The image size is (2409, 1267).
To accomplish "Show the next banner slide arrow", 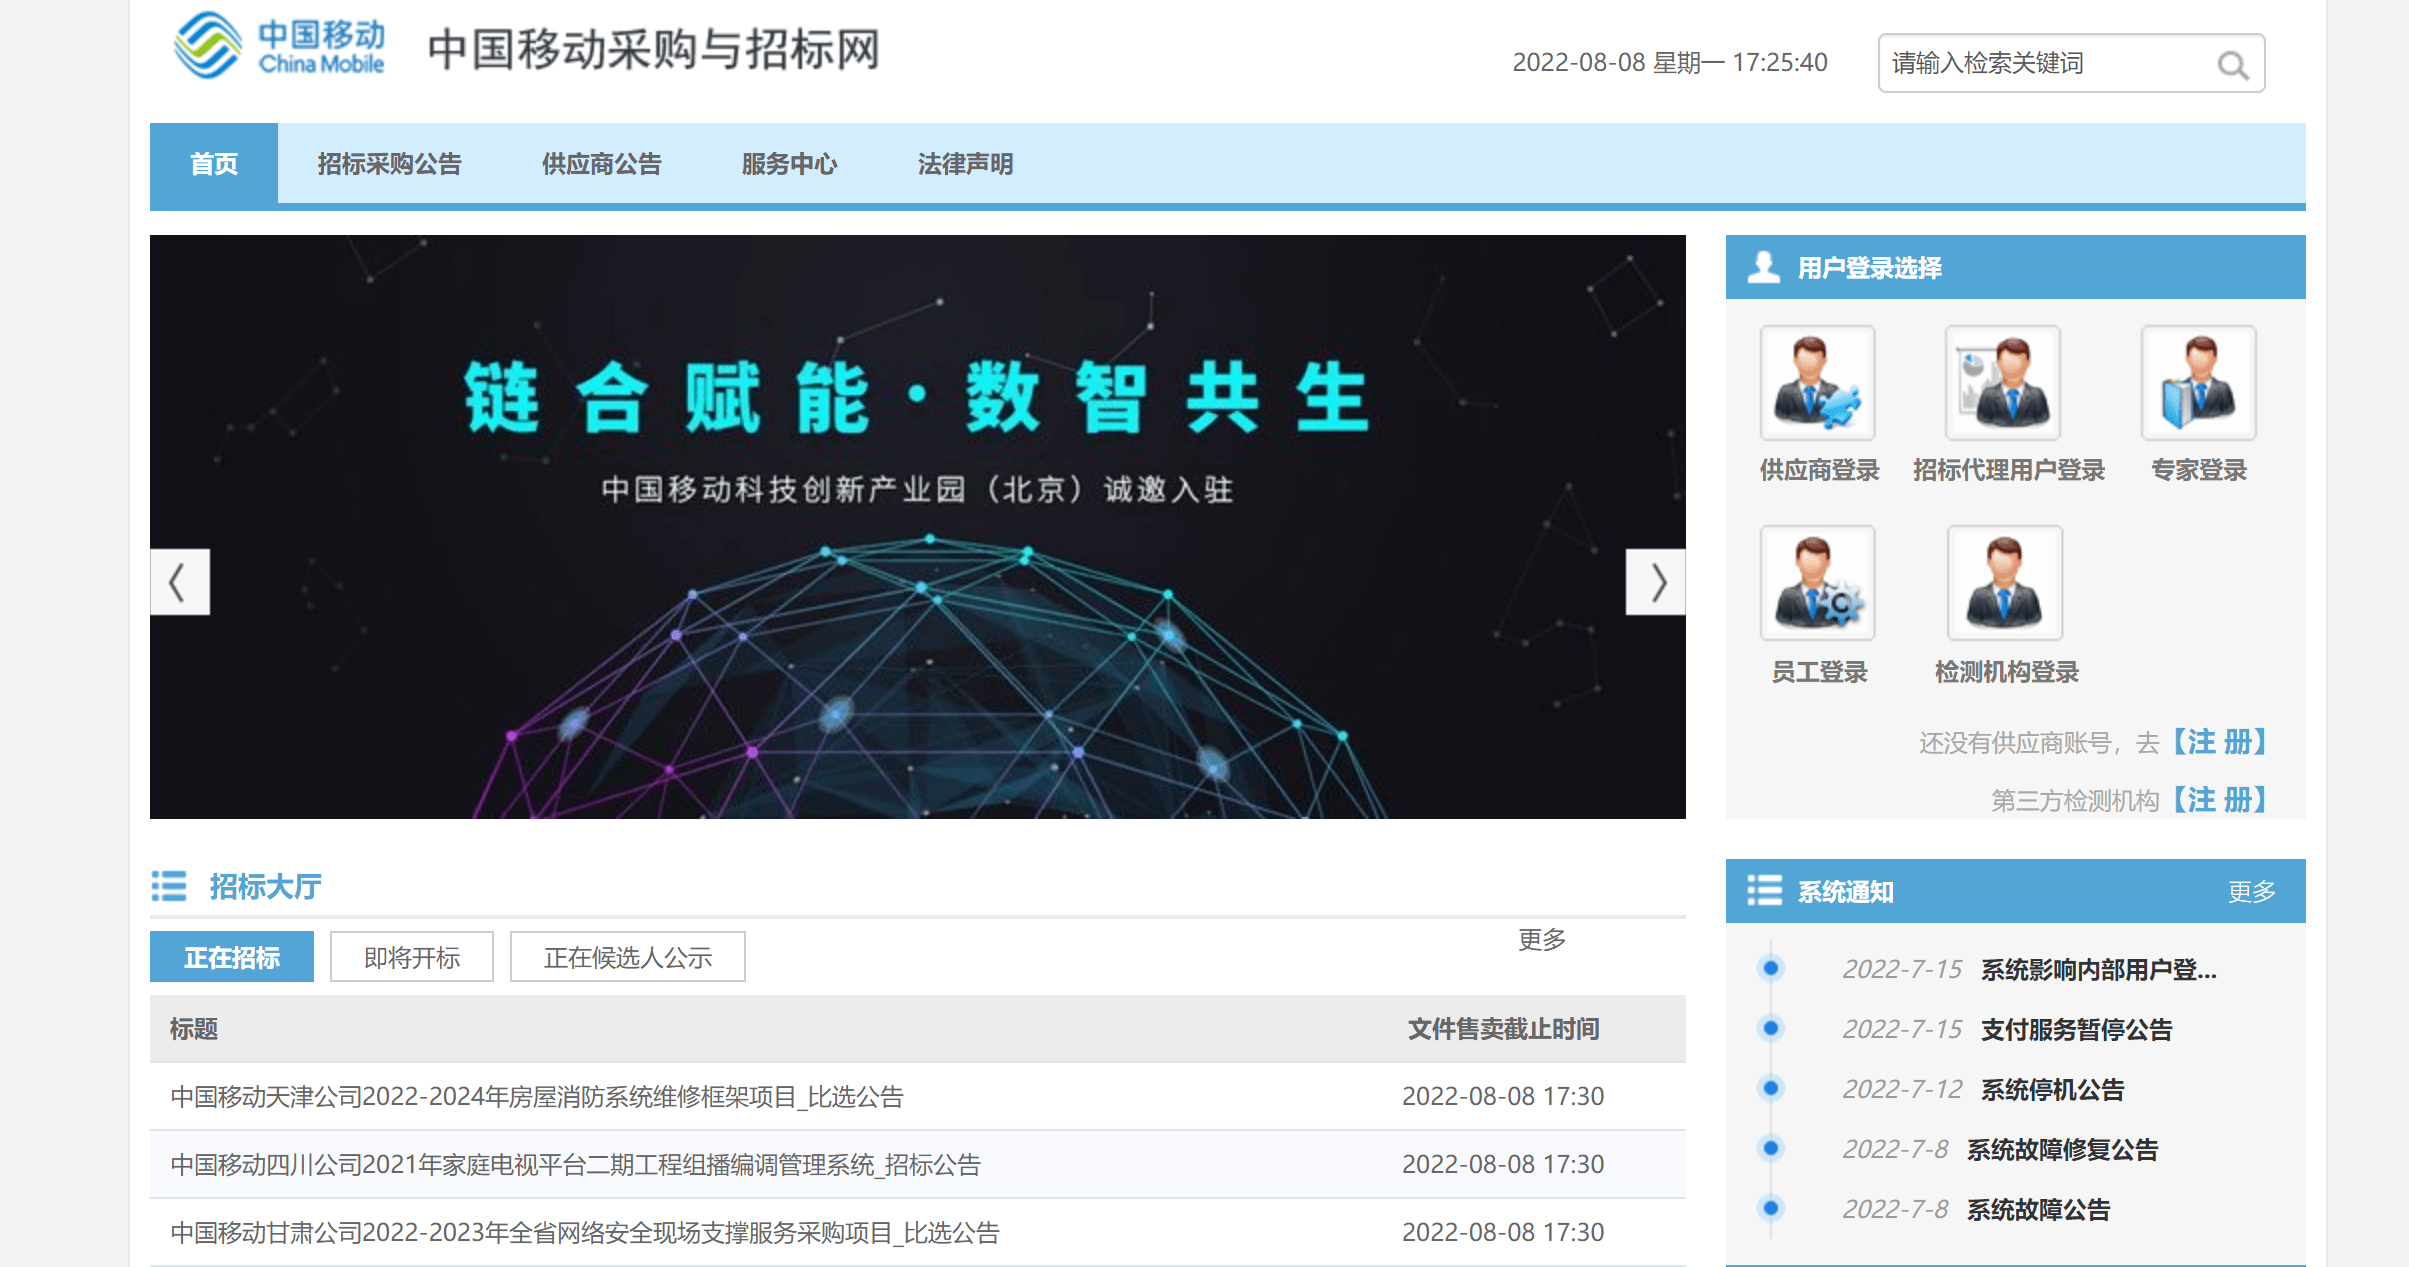I will point(1656,582).
